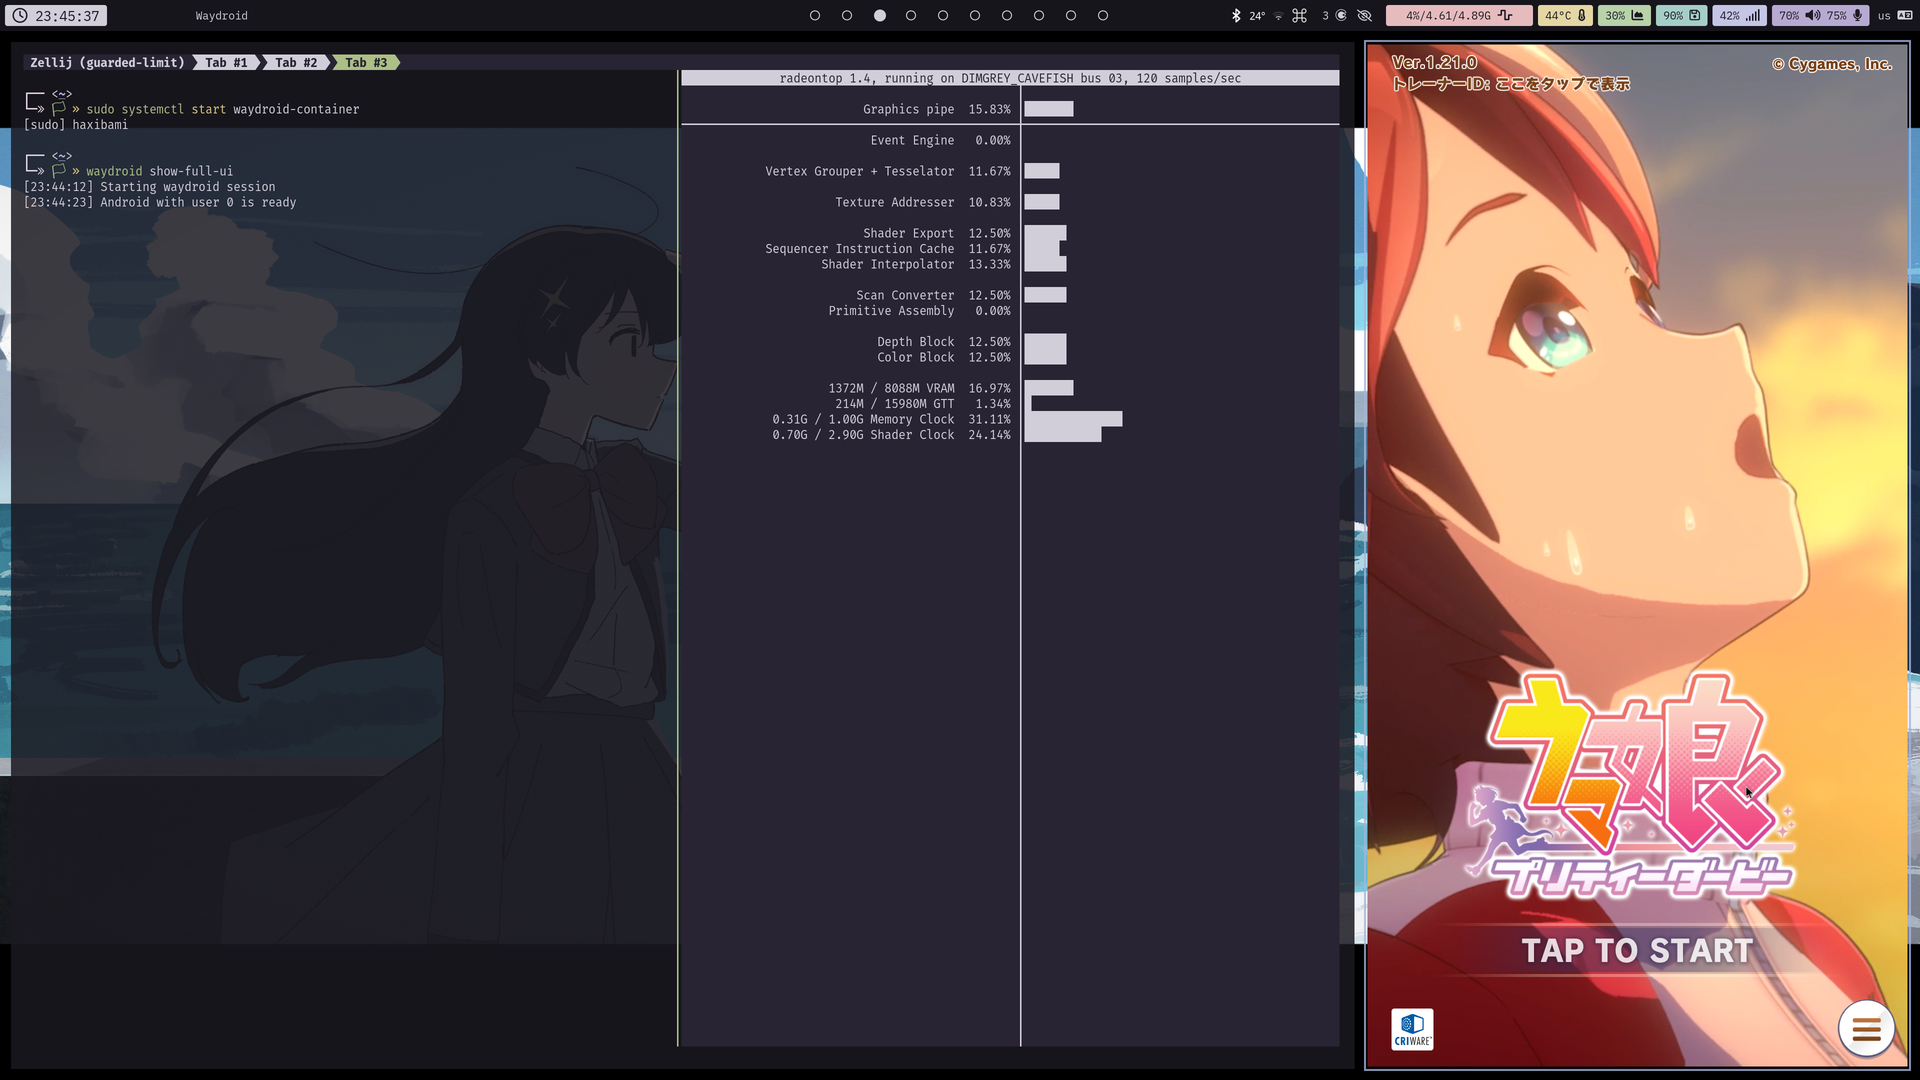Switch to the first workspace dot

(815, 15)
